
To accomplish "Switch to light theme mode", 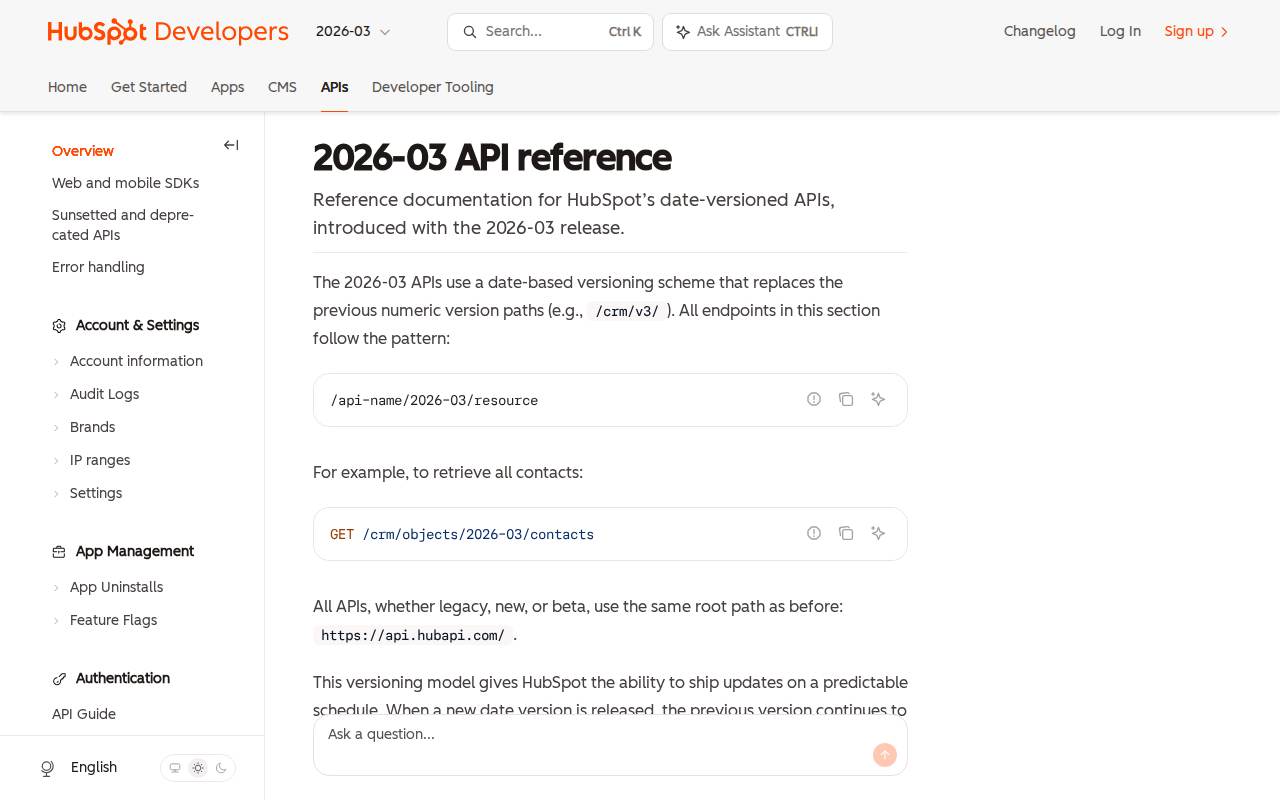I will click(x=198, y=768).
